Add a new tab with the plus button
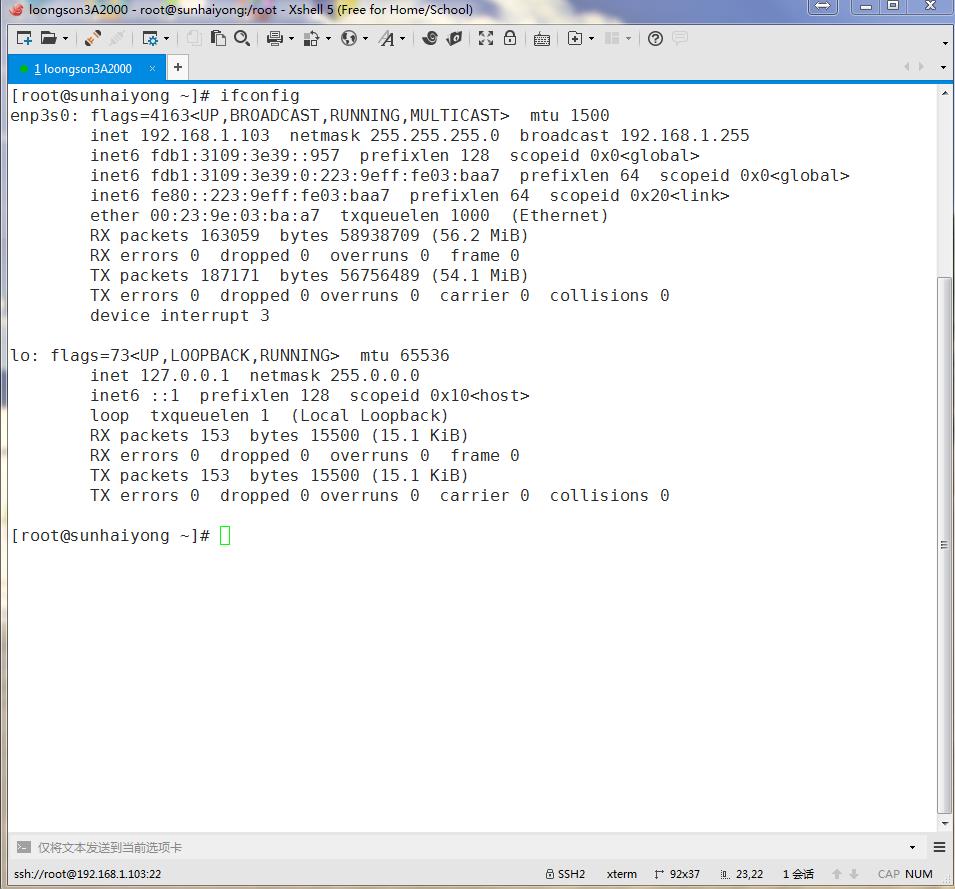Screen dimensions: 955x889 pos(178,67)
